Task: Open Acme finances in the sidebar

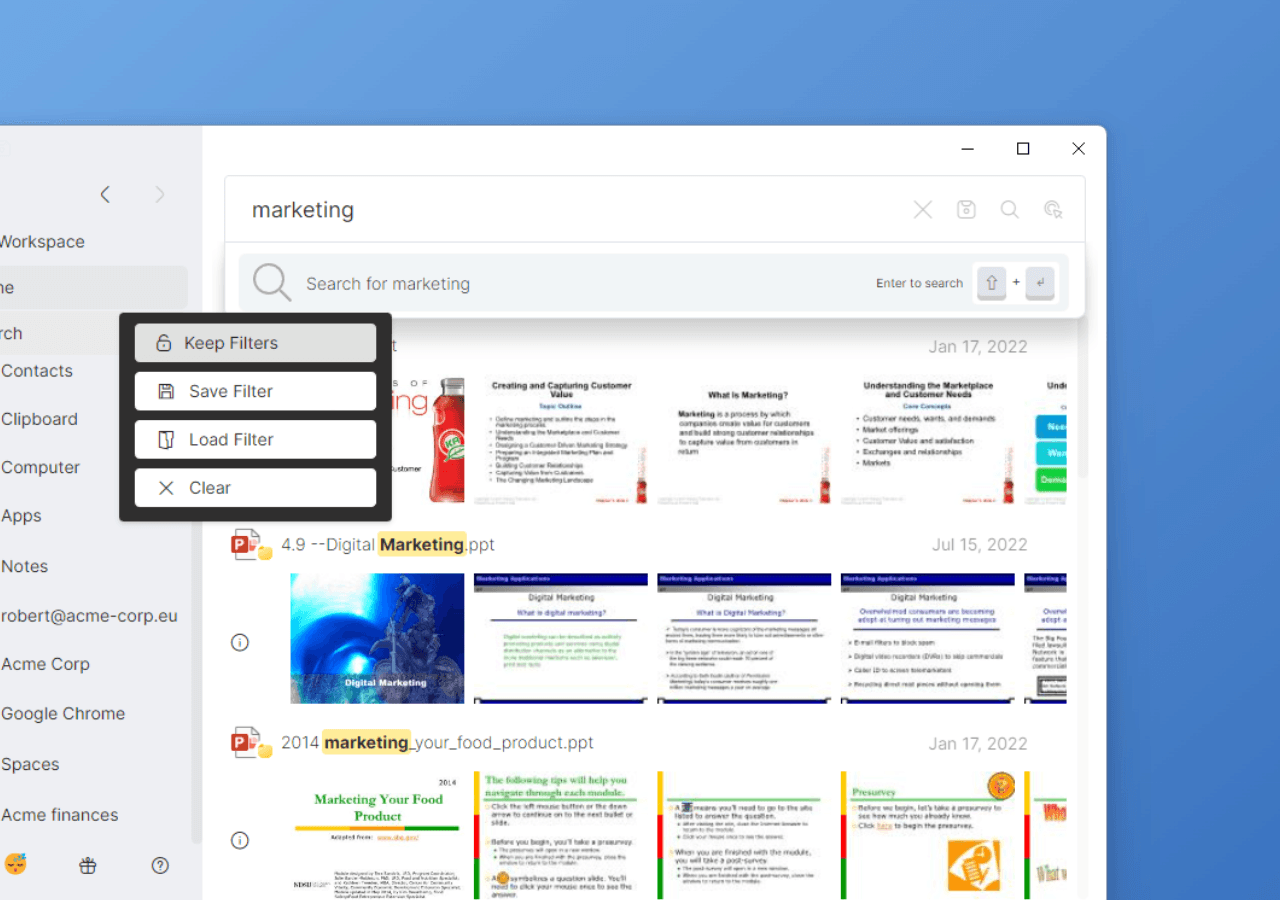Action: 59,815
